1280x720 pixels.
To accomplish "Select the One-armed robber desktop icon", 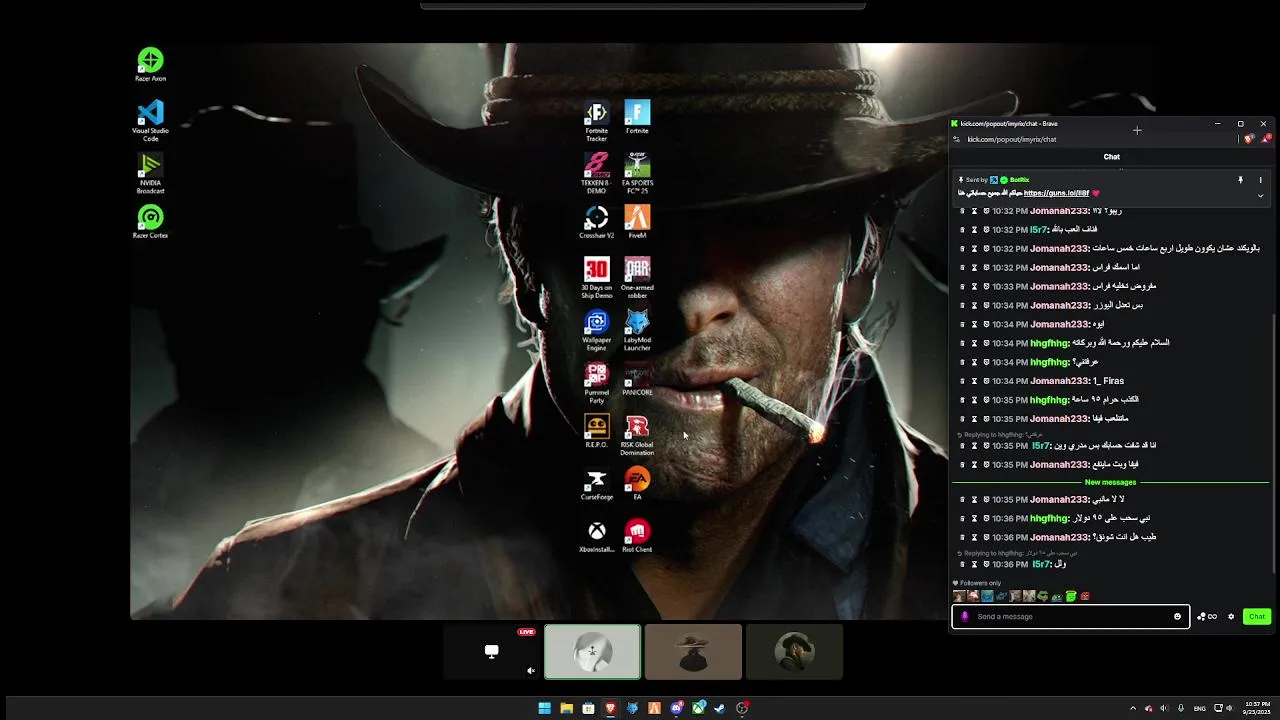I will pyautogui.click(x=637, y=278).
